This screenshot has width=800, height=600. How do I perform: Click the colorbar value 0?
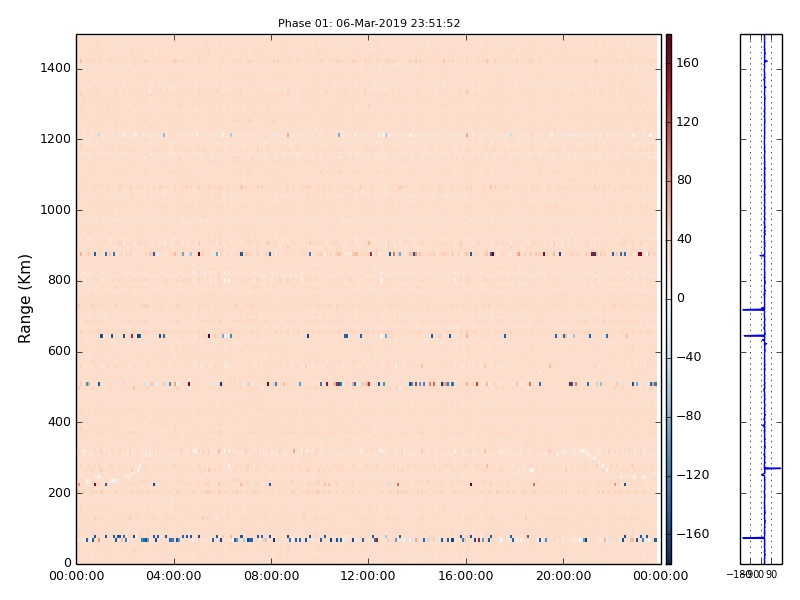(x=681, y=298)
